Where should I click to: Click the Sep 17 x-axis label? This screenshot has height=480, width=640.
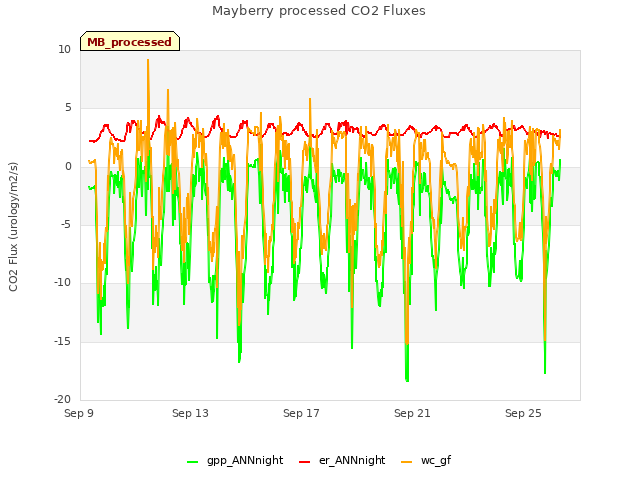click(301, 413)
